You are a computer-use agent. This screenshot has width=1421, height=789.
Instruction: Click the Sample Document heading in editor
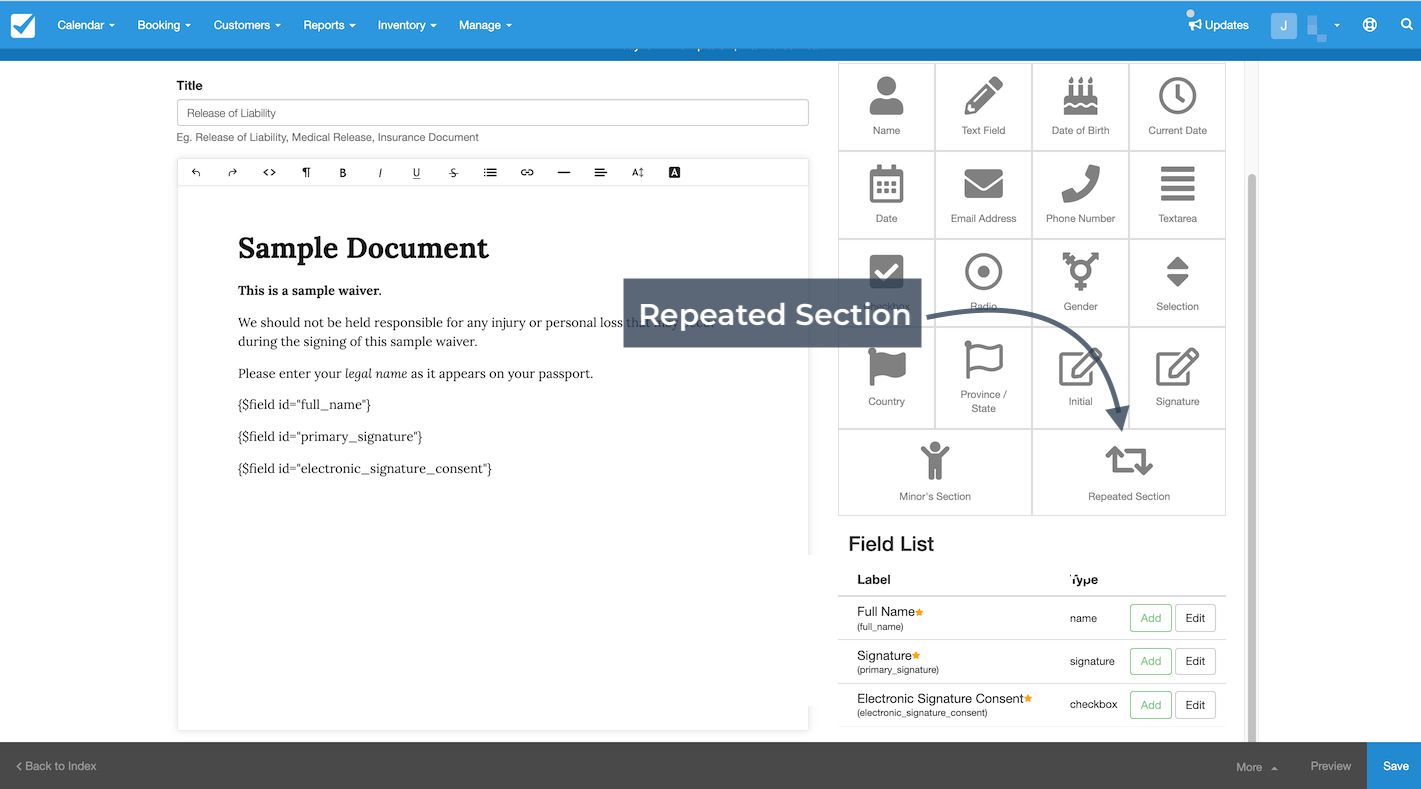tap(363, 248)
